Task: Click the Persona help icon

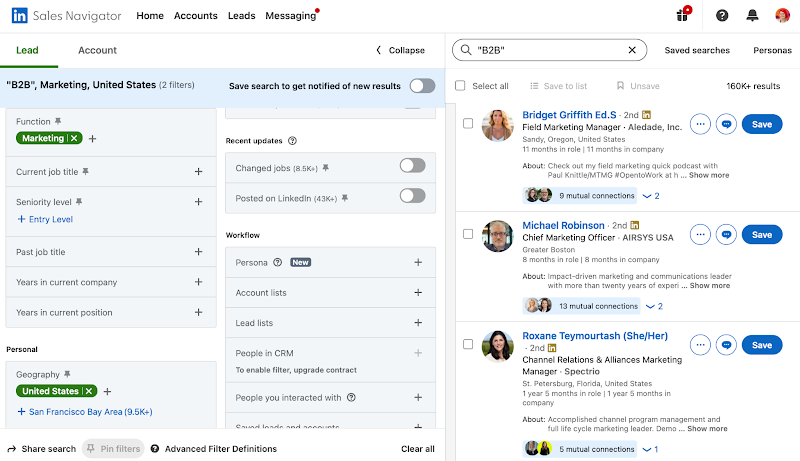Action: point(278,263)
